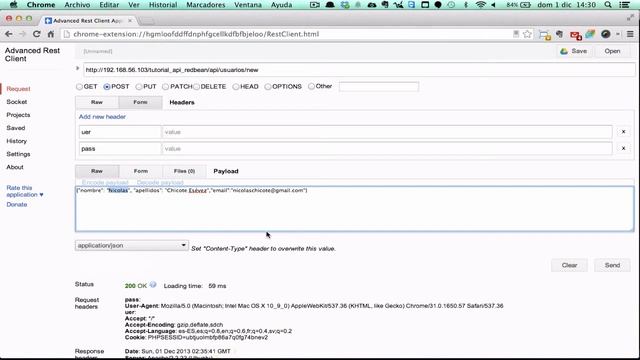Click the Chrome address bar
Viewport: 640px width, 360px height.
(286, 34)
